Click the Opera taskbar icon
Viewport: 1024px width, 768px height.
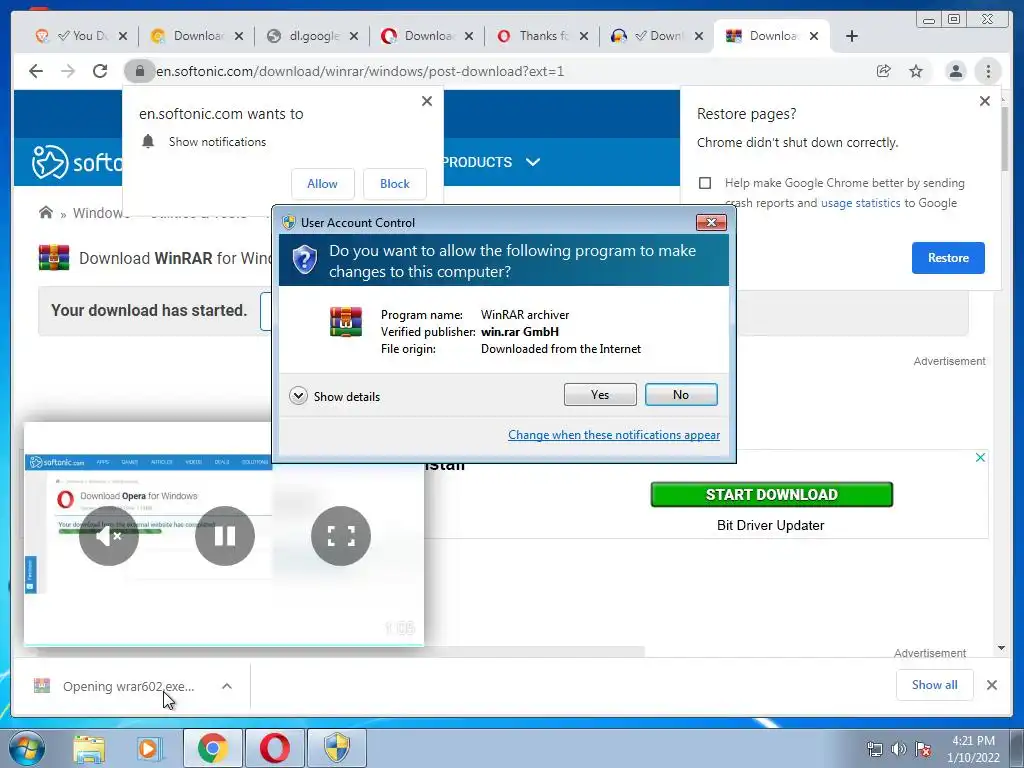point(275,748)
